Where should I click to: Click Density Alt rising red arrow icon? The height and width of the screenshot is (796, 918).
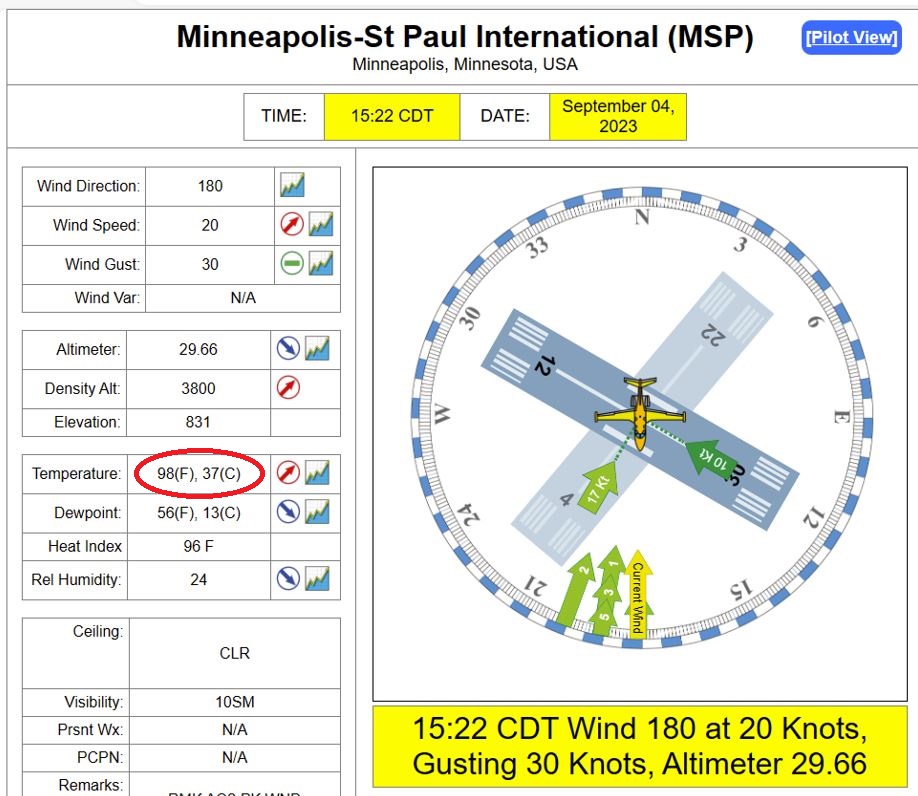pos(288,387)
